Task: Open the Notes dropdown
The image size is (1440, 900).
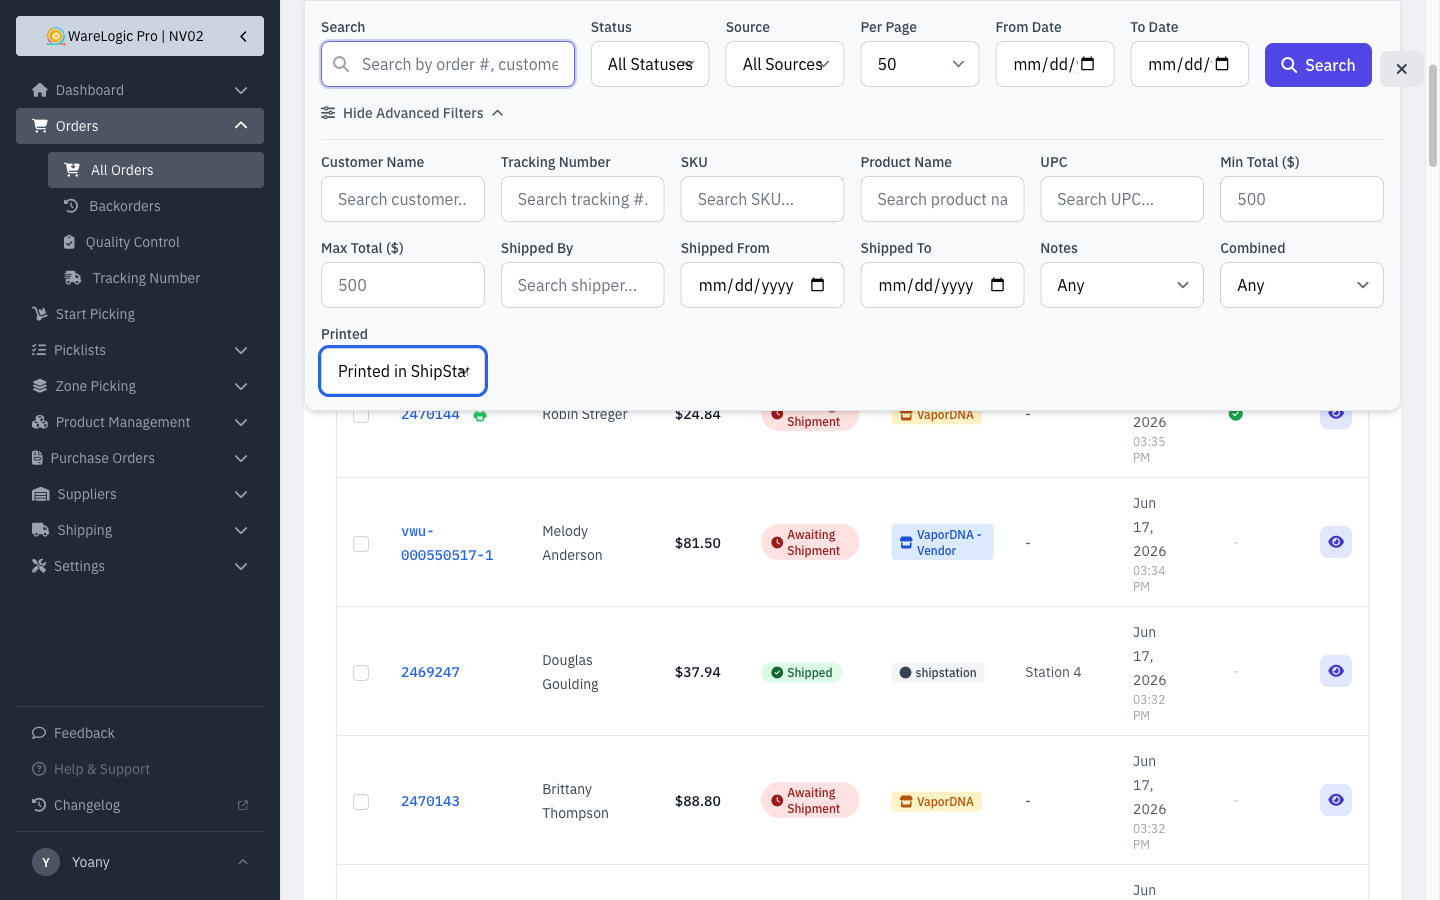Action: [1122, 285]
